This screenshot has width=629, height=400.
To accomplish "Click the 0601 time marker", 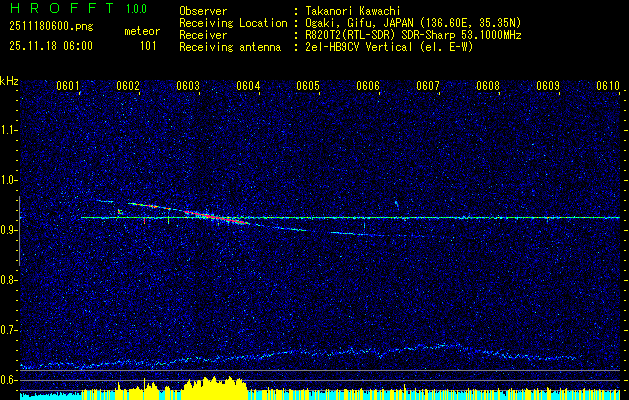I will click(68, 86).
